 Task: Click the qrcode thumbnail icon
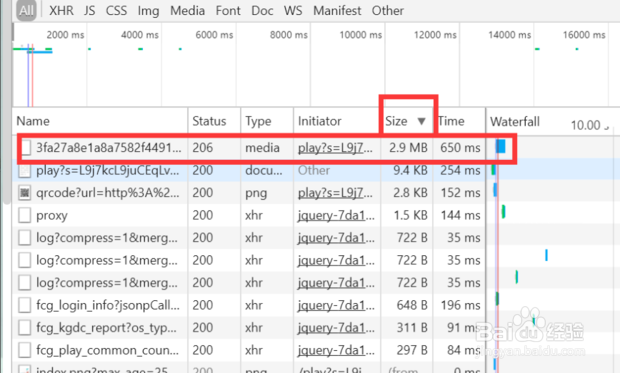pos(25,193)
